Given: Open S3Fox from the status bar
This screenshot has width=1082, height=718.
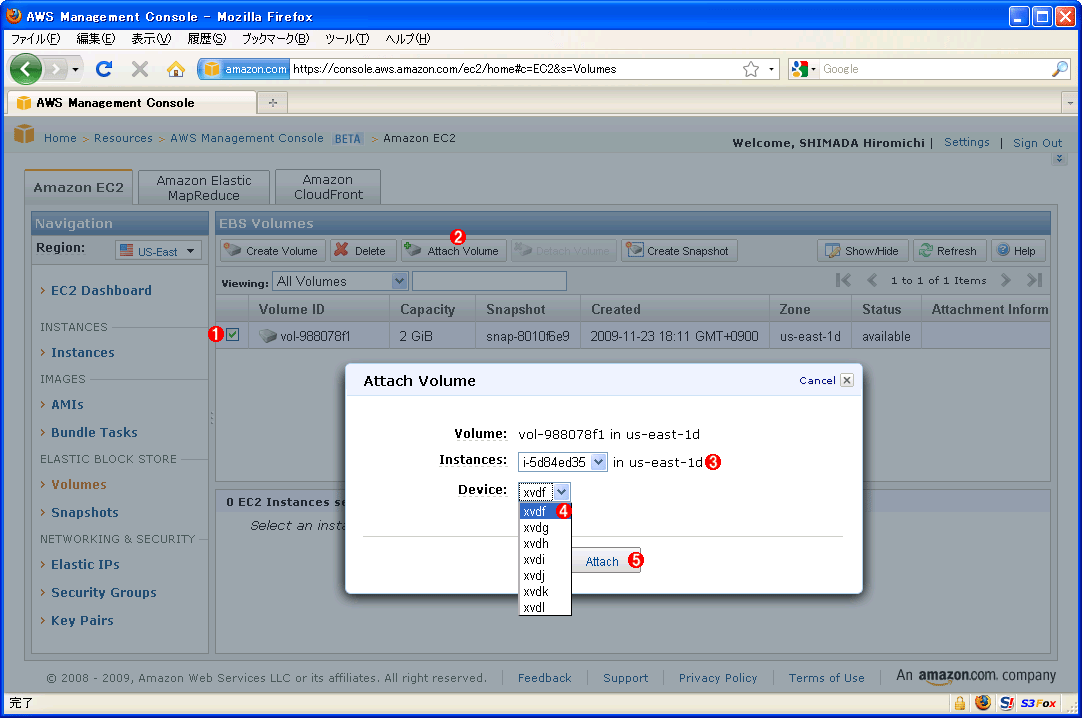Looking at the screenshot, I should tap(1039, 703).
